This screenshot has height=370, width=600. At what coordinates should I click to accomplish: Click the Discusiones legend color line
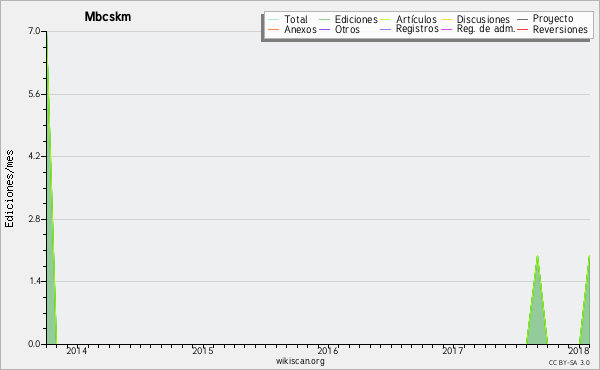click(x=447, y=20)
